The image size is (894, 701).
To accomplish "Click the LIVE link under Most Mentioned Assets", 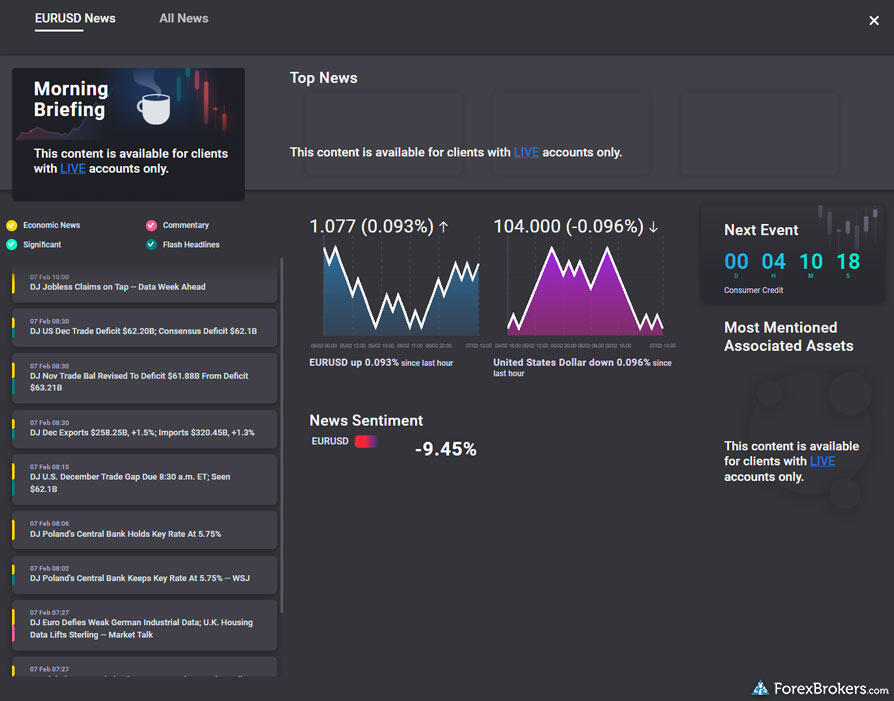I will point(822,461).
